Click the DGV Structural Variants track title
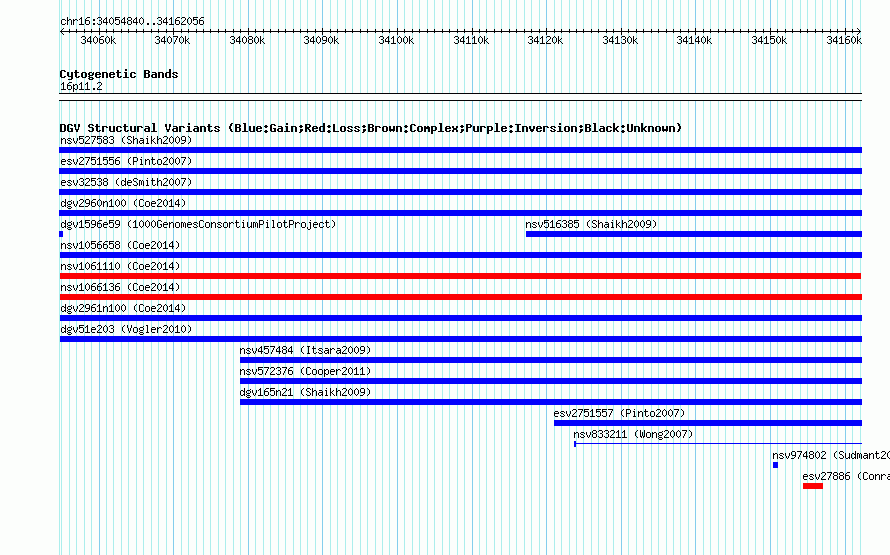Viewport: 890px width, 555px height. coord(370,128)
